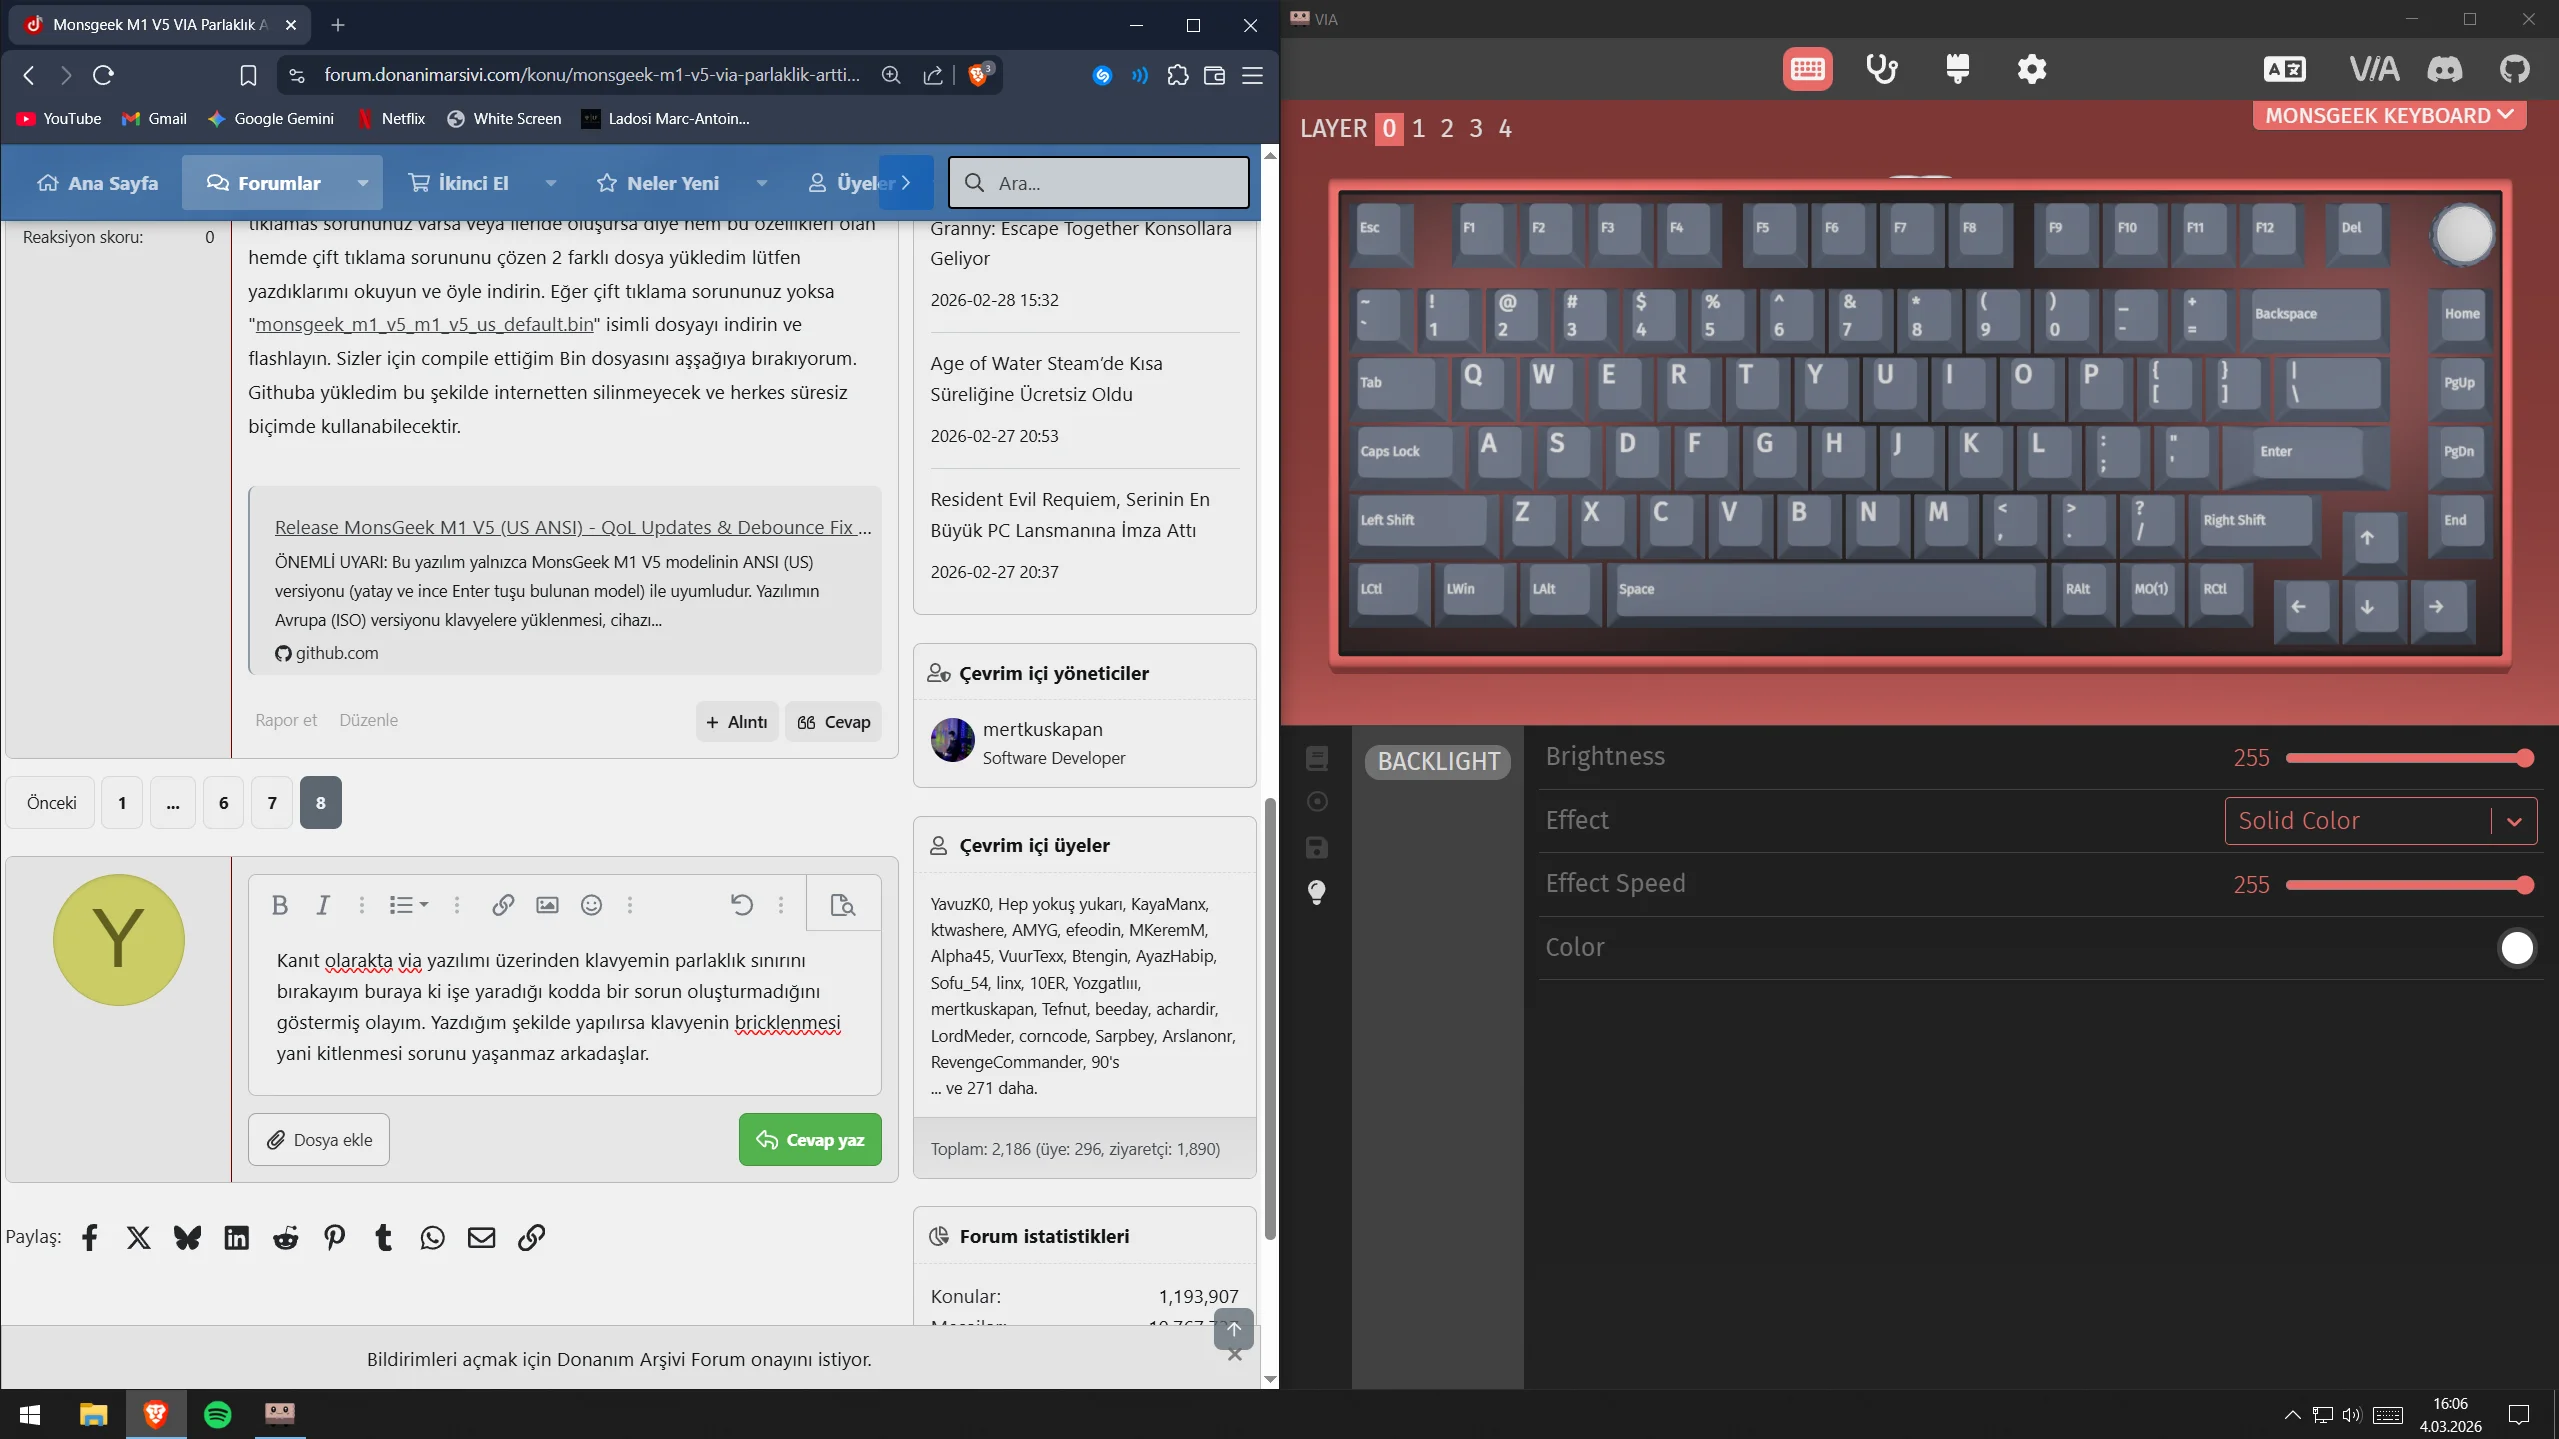Click the Discord icon in VIA header
This screenshot has width=2559, height=1439.
coord(2444,69)
